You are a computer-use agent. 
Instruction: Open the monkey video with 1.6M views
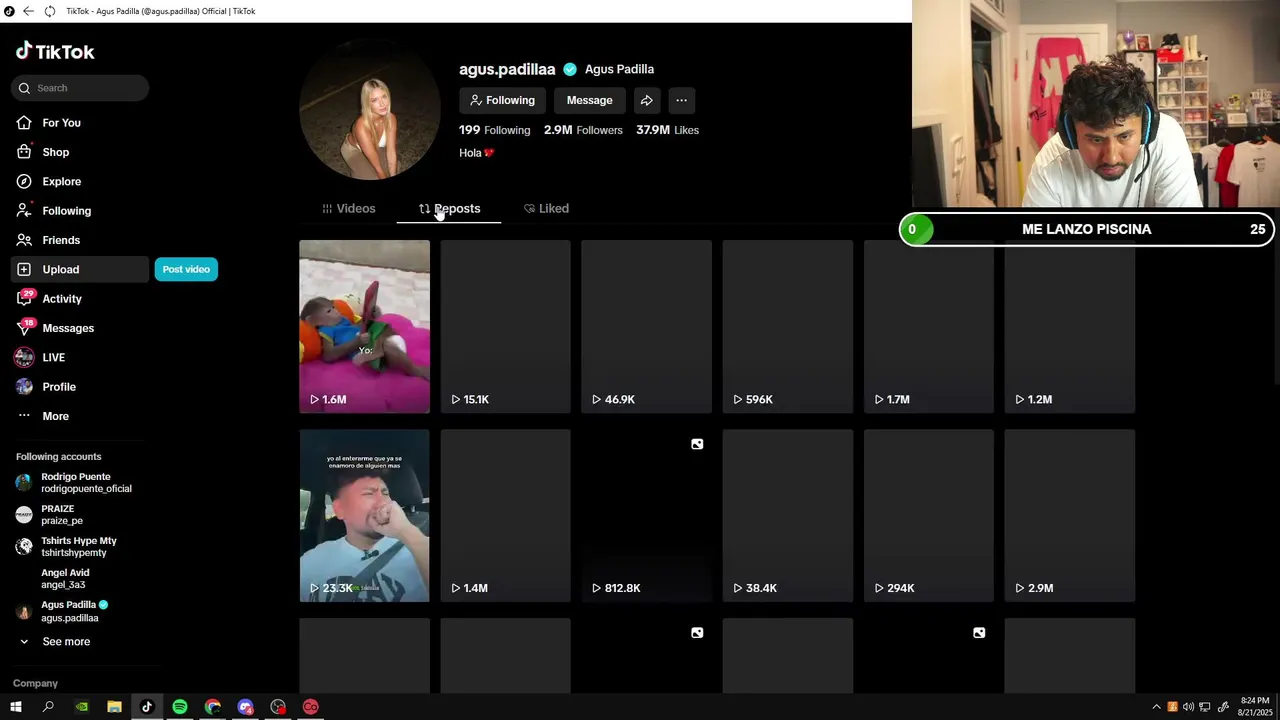(x=365, y=326)
